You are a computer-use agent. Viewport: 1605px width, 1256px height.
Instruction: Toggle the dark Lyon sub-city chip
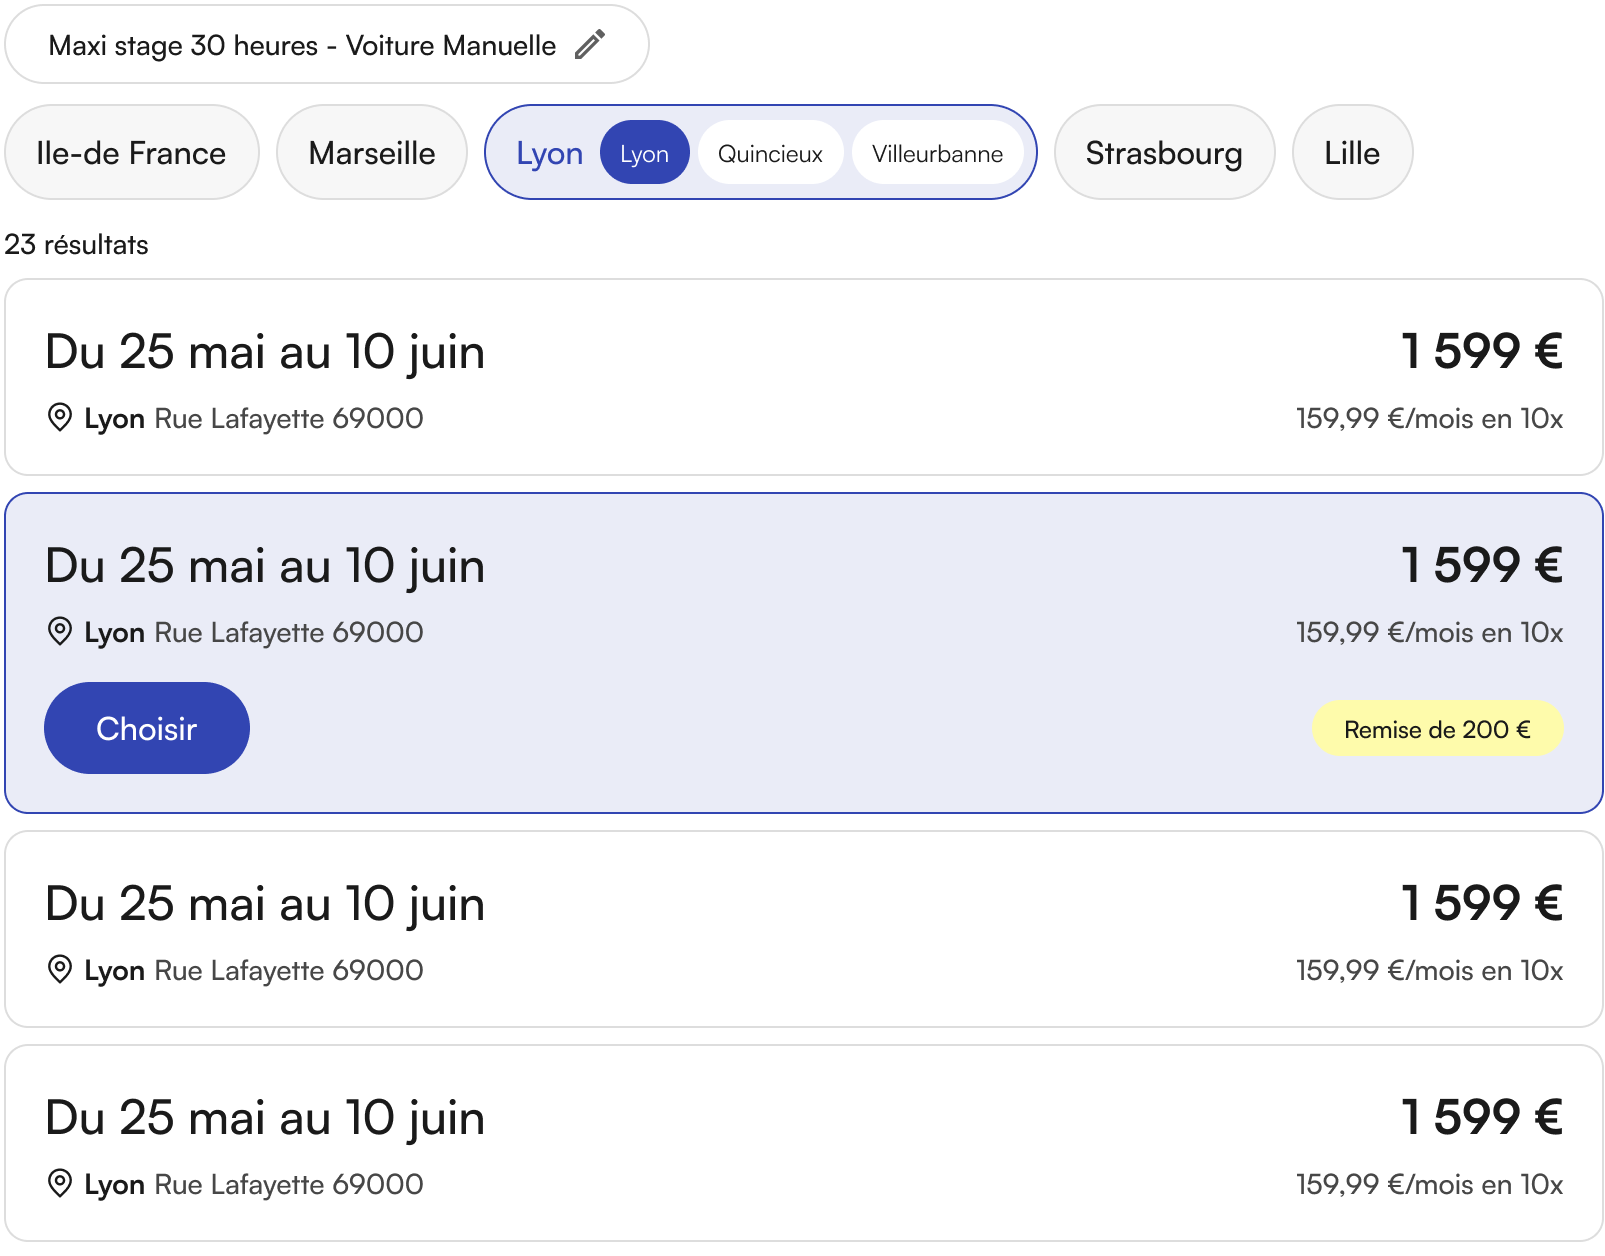click(644, 153)
